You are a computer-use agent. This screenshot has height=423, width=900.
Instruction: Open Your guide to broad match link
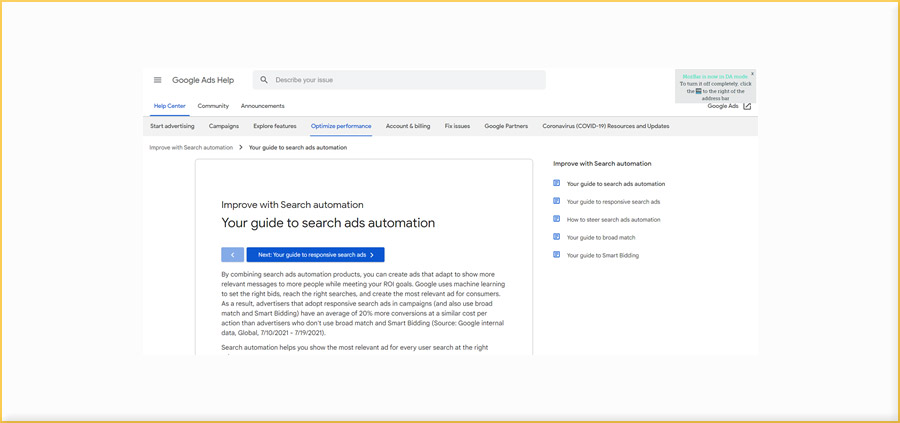(x=601, y=238)
